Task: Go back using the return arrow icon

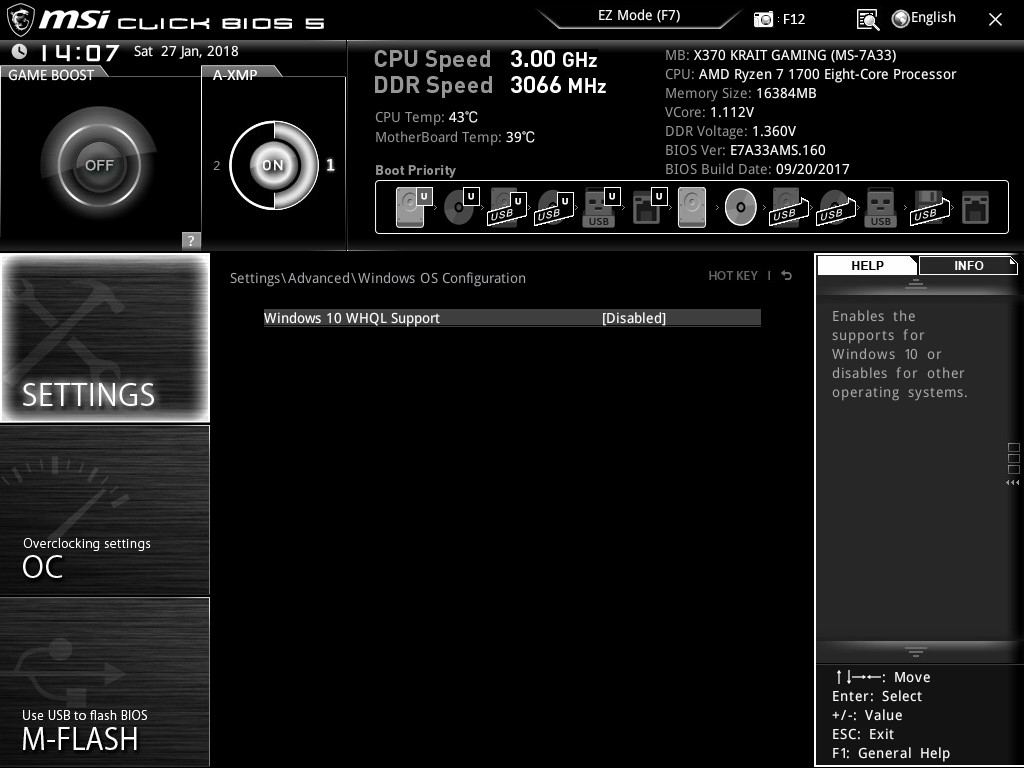Action: [786, 276]
